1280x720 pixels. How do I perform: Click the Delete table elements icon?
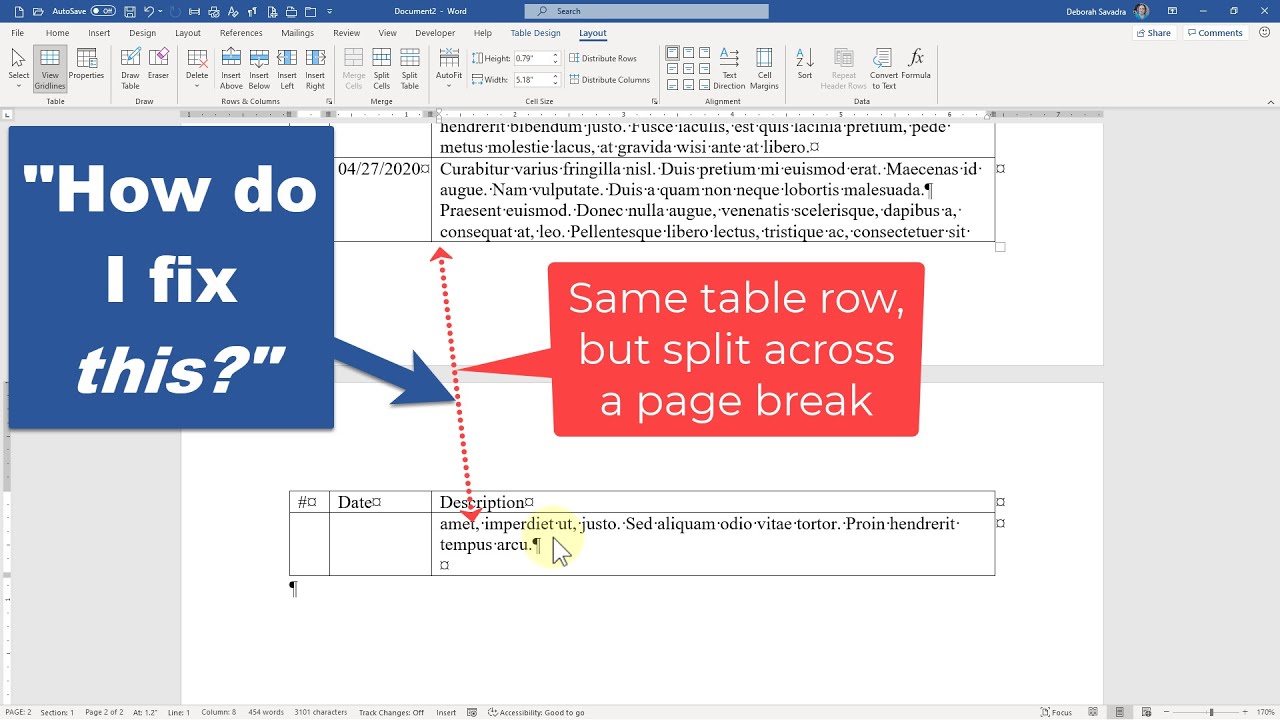tap(197, 58)
